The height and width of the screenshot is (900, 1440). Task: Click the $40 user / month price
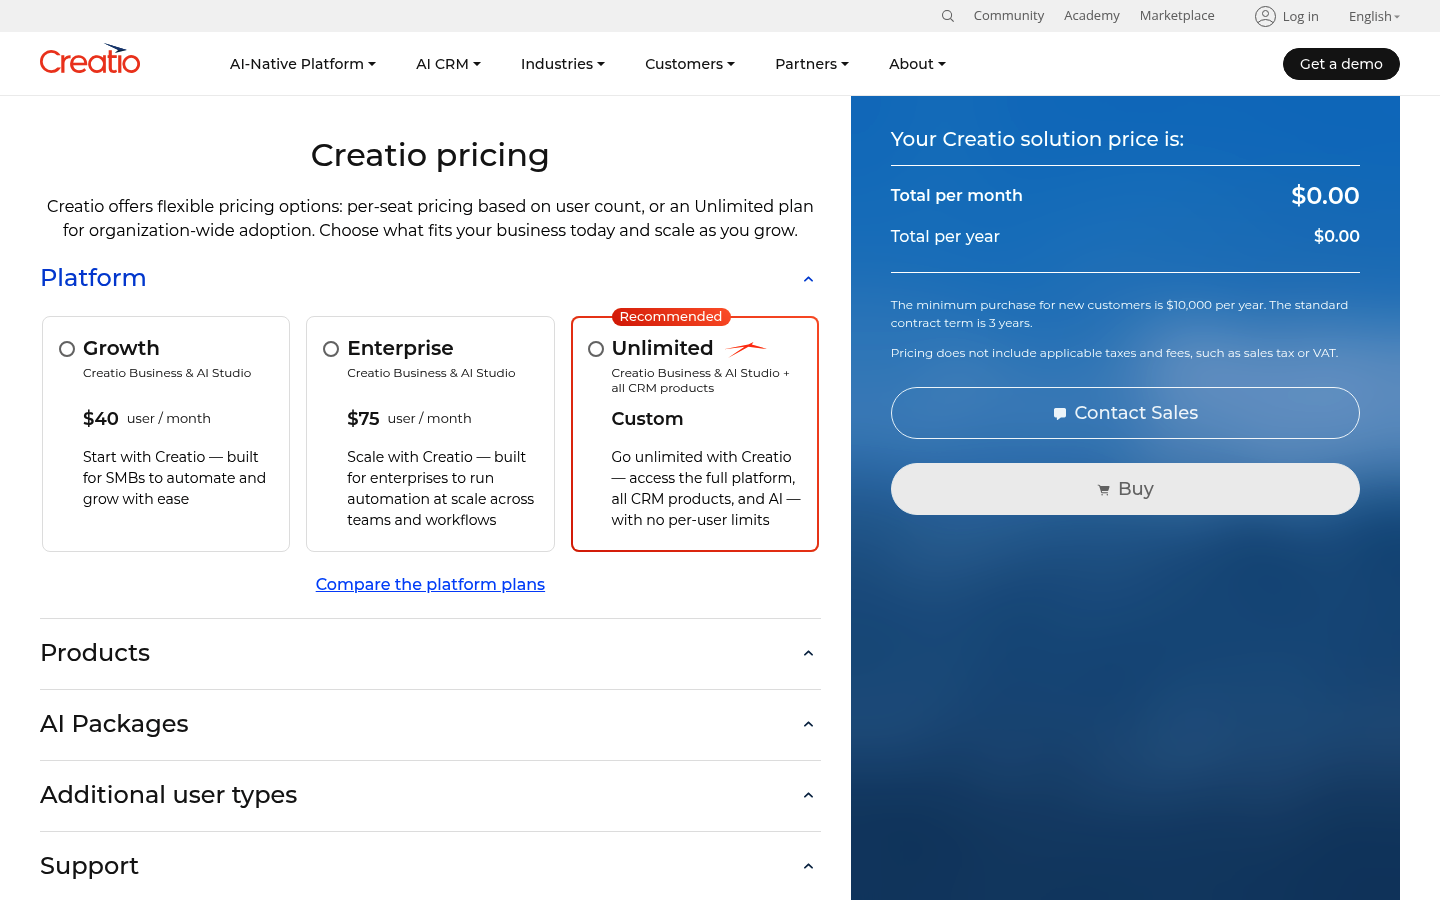point(147,418)
